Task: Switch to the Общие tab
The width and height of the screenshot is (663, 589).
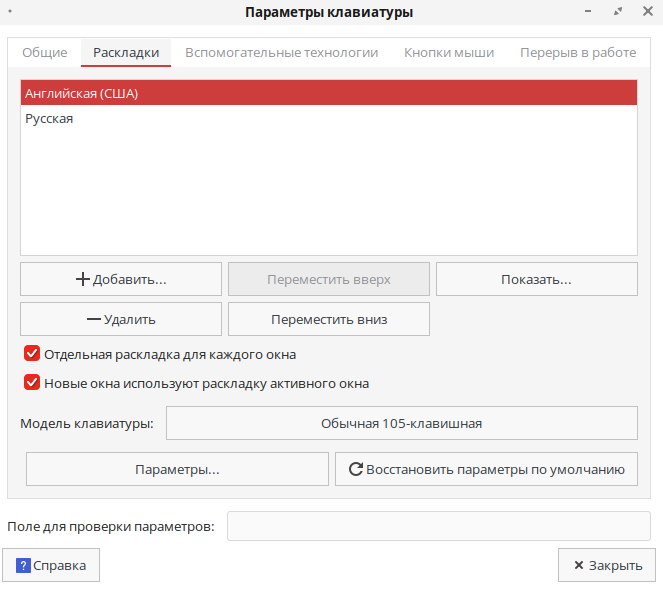Action: click(x=44, y=52)
